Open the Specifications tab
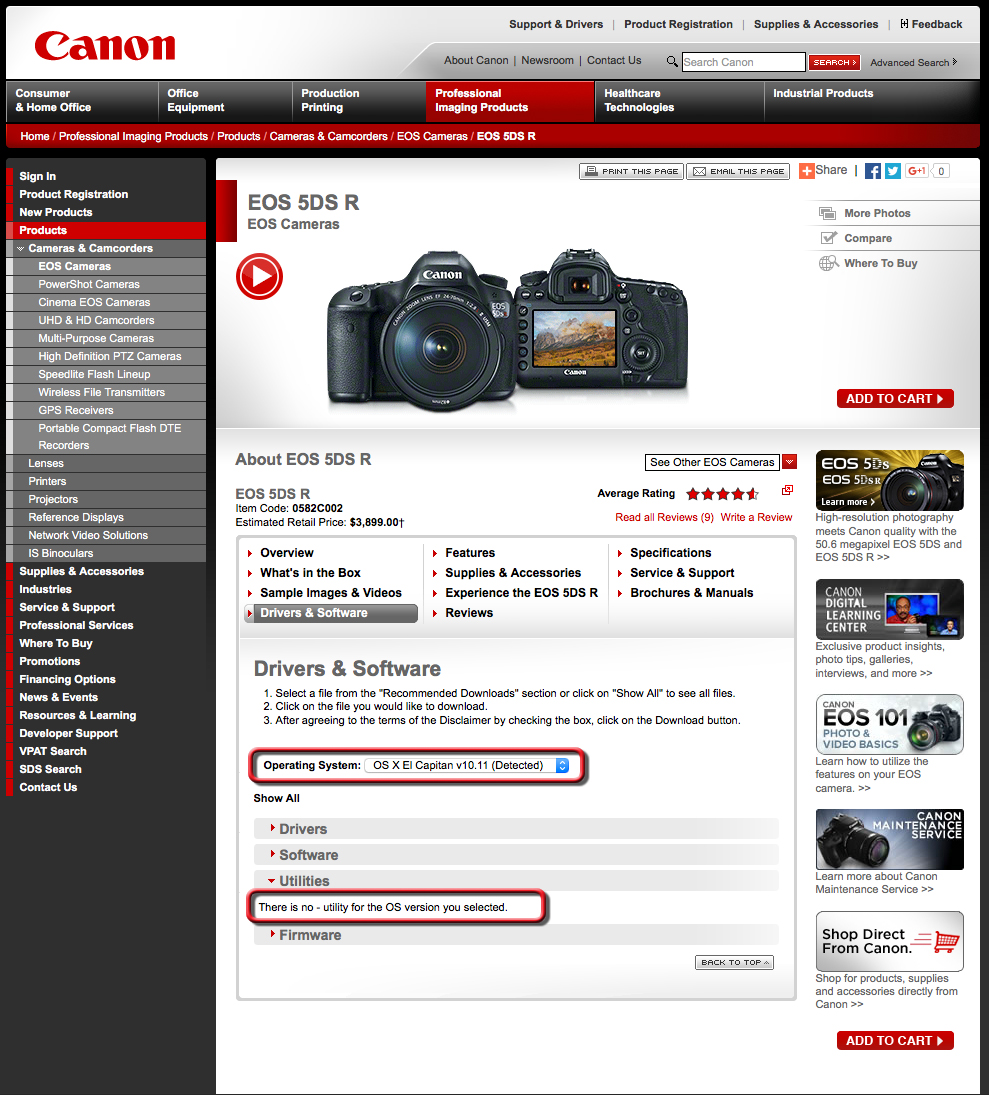Viewport: 989px width, 1095px height. (x=671, y=553)
